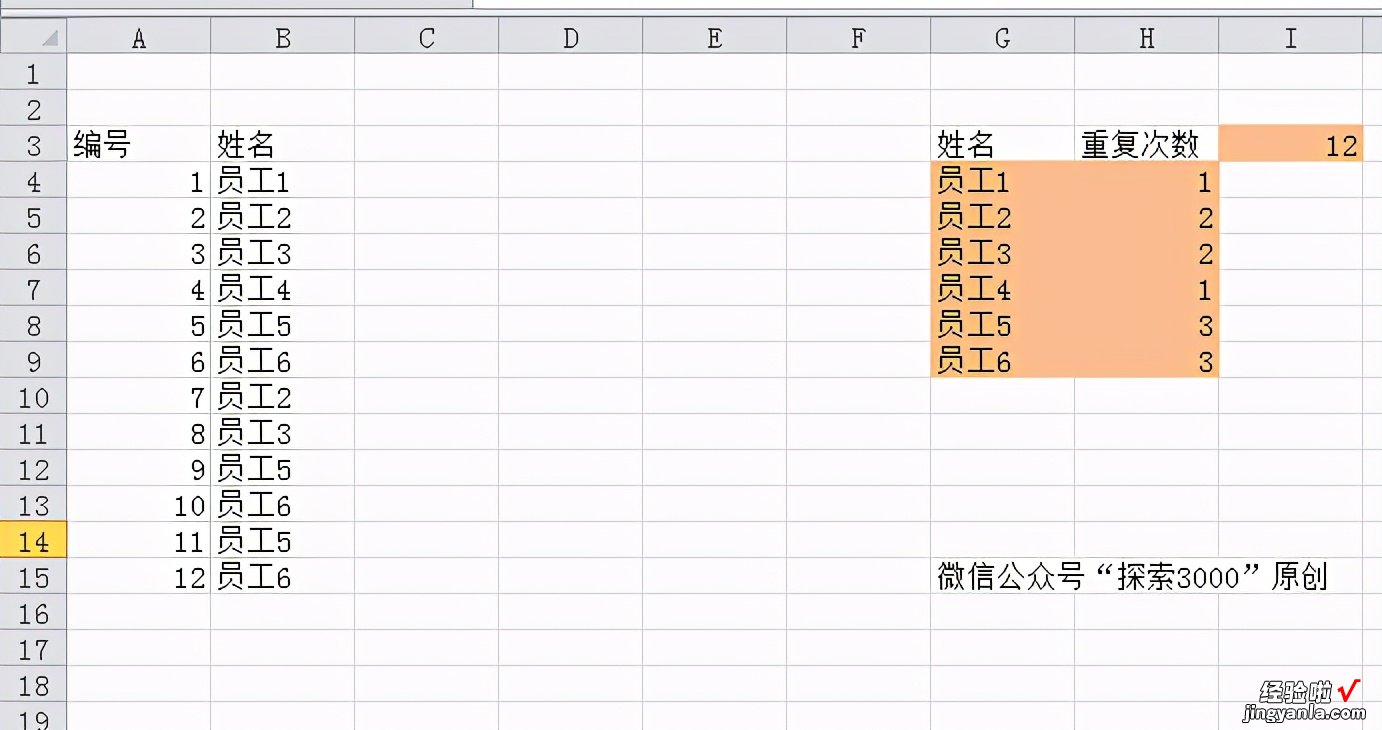Select column I header

[x=1291, y=38]
